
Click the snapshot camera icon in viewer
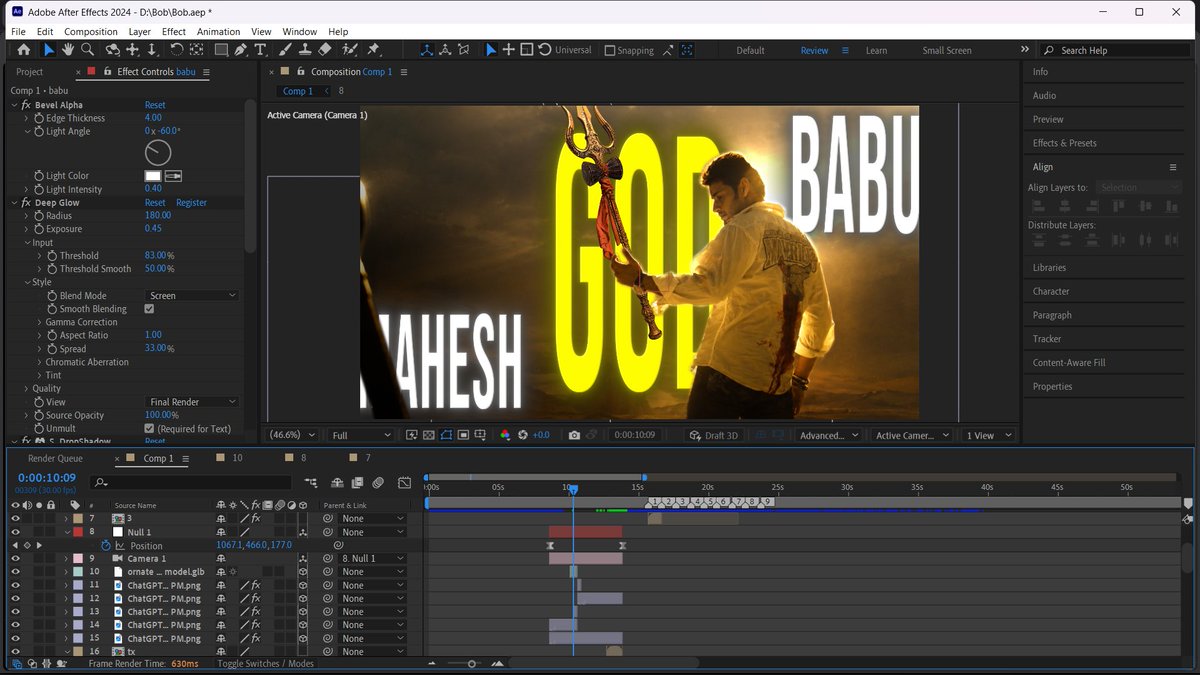pyautogui.click(x=574, y=435)
